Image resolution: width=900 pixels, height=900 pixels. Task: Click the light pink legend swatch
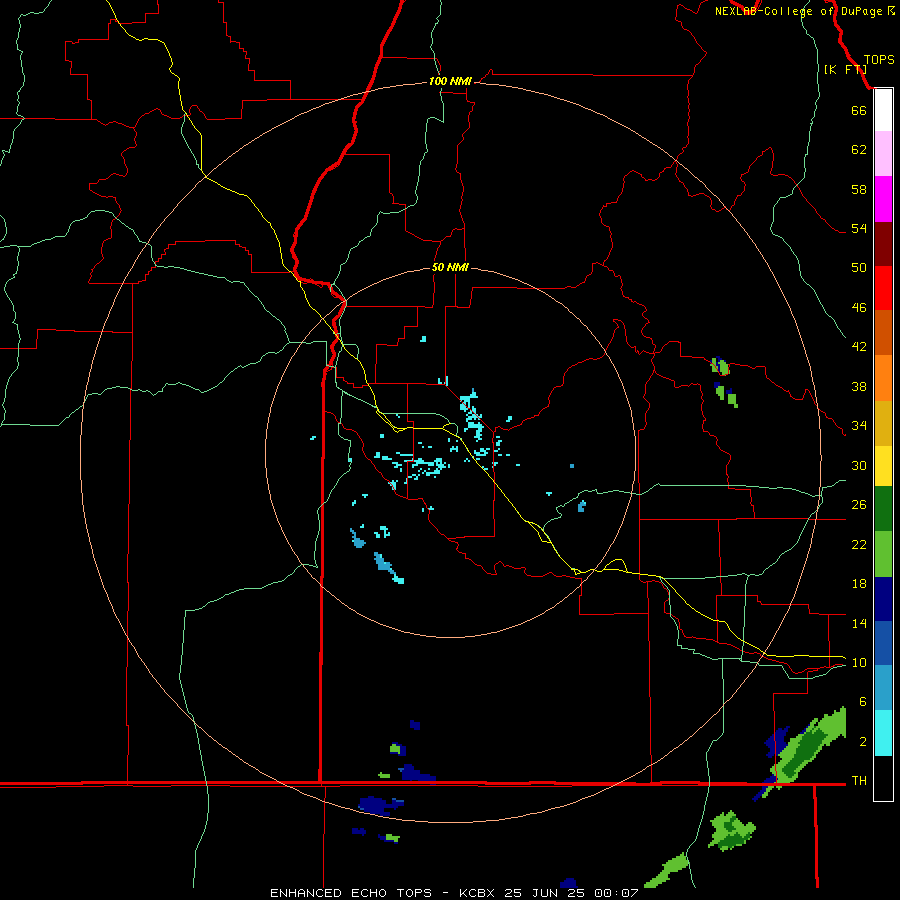[x=883, y=154]
